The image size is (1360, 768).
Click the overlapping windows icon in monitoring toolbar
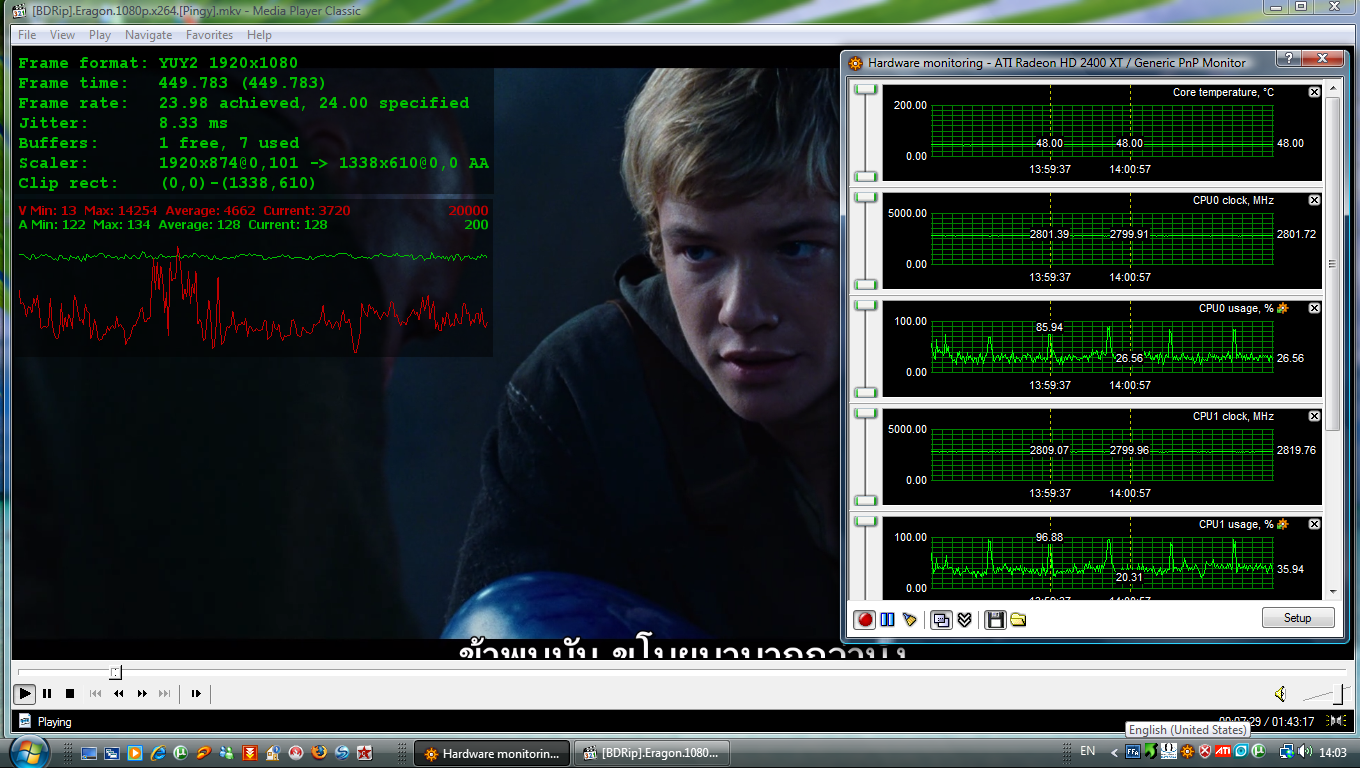[941, 620]
